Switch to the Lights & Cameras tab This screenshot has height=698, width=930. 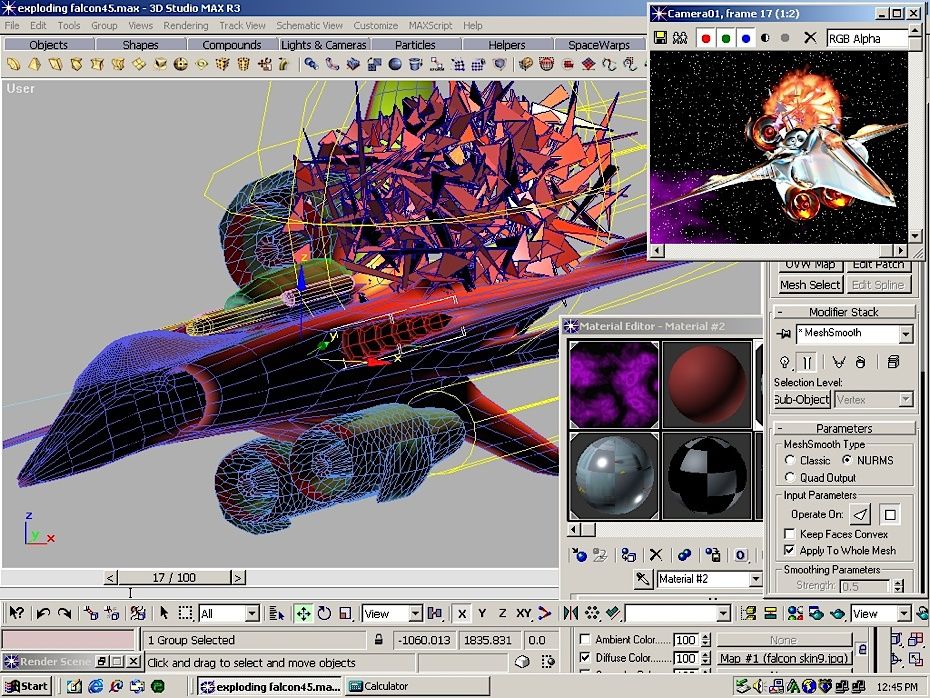(x=323, y=45)
